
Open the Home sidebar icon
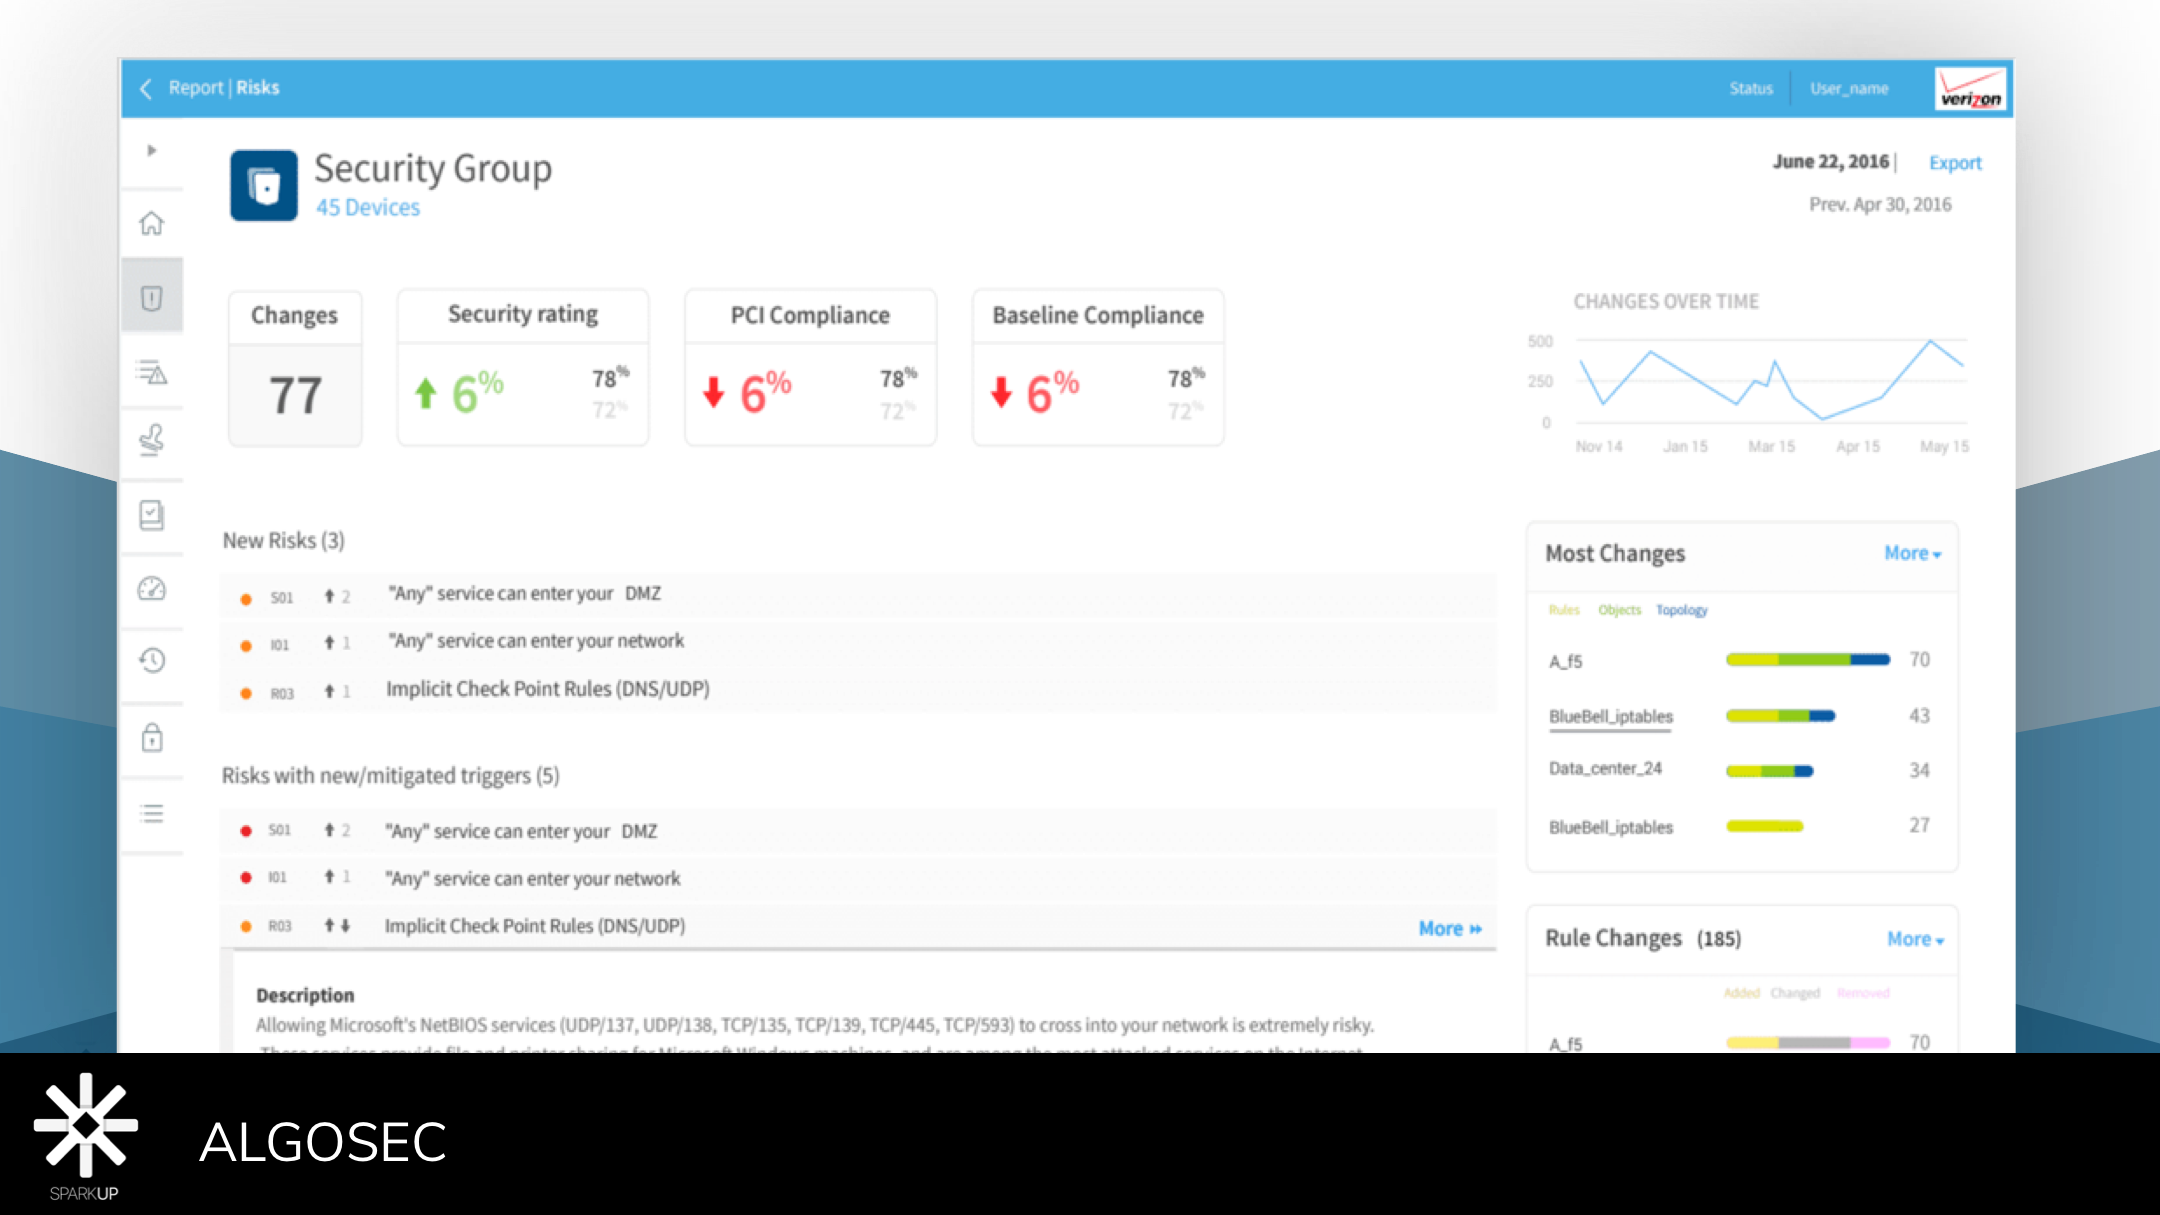[152, 223]
